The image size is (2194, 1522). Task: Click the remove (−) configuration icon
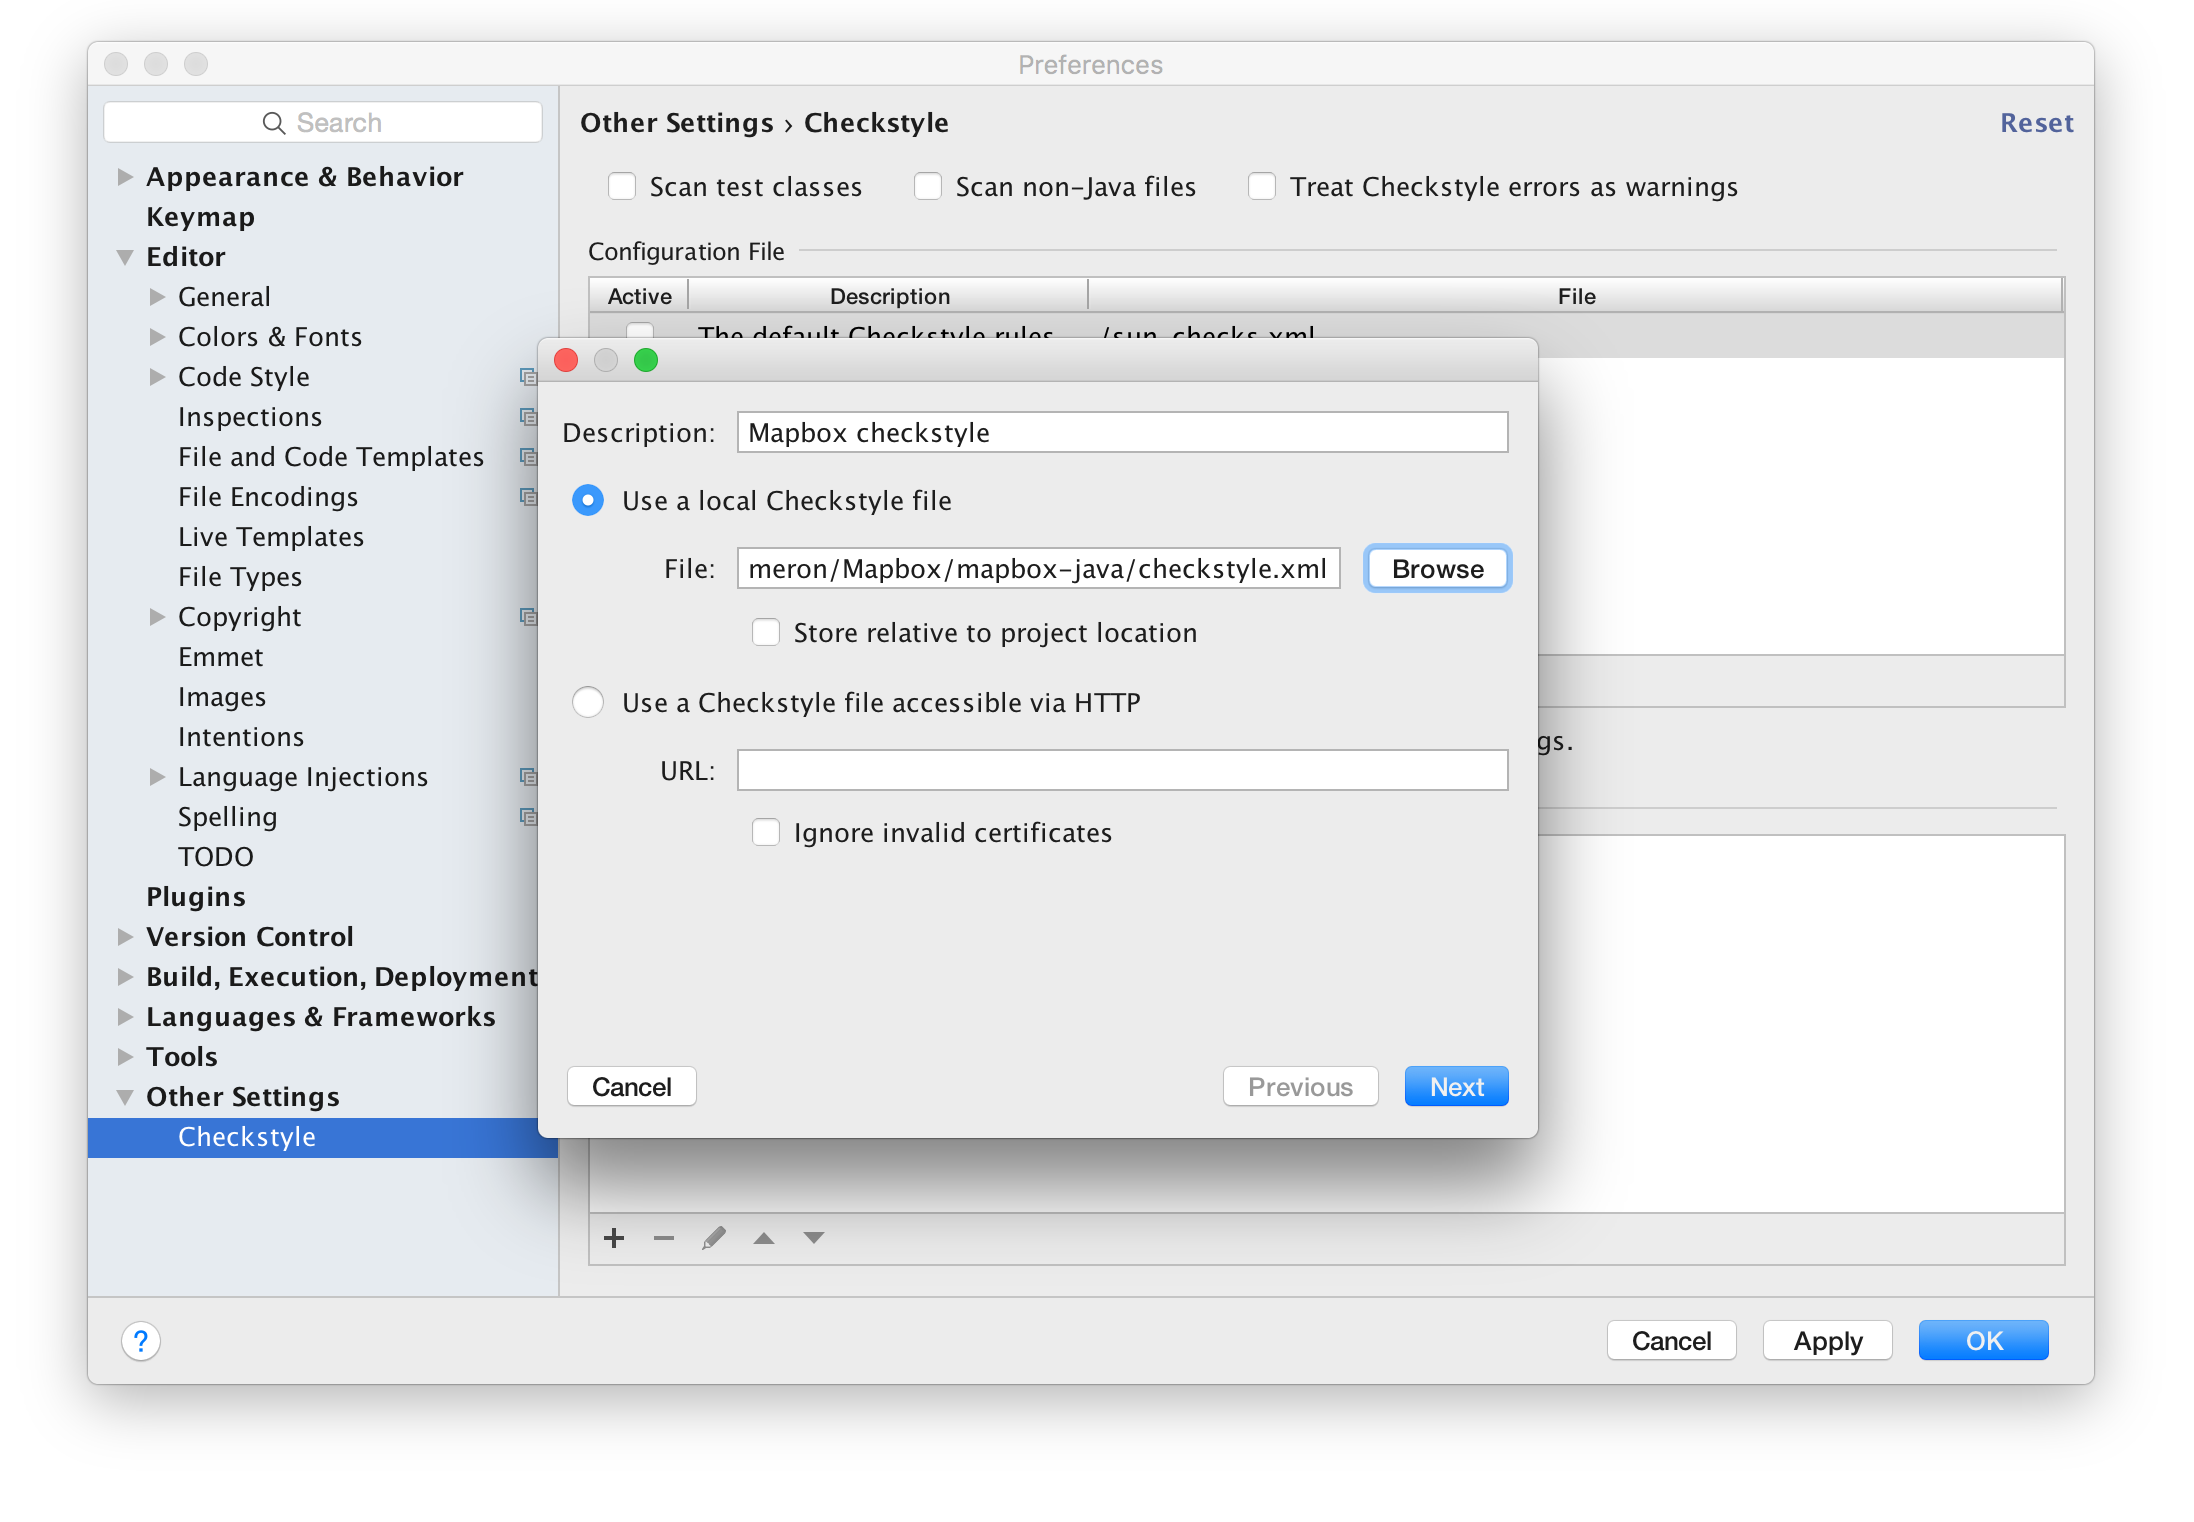[664, 1238]
